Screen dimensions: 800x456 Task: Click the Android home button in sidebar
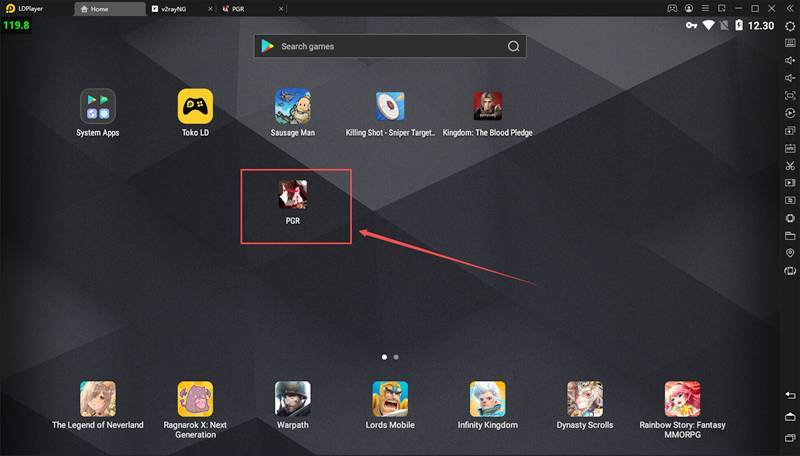[x=790, y=417]
